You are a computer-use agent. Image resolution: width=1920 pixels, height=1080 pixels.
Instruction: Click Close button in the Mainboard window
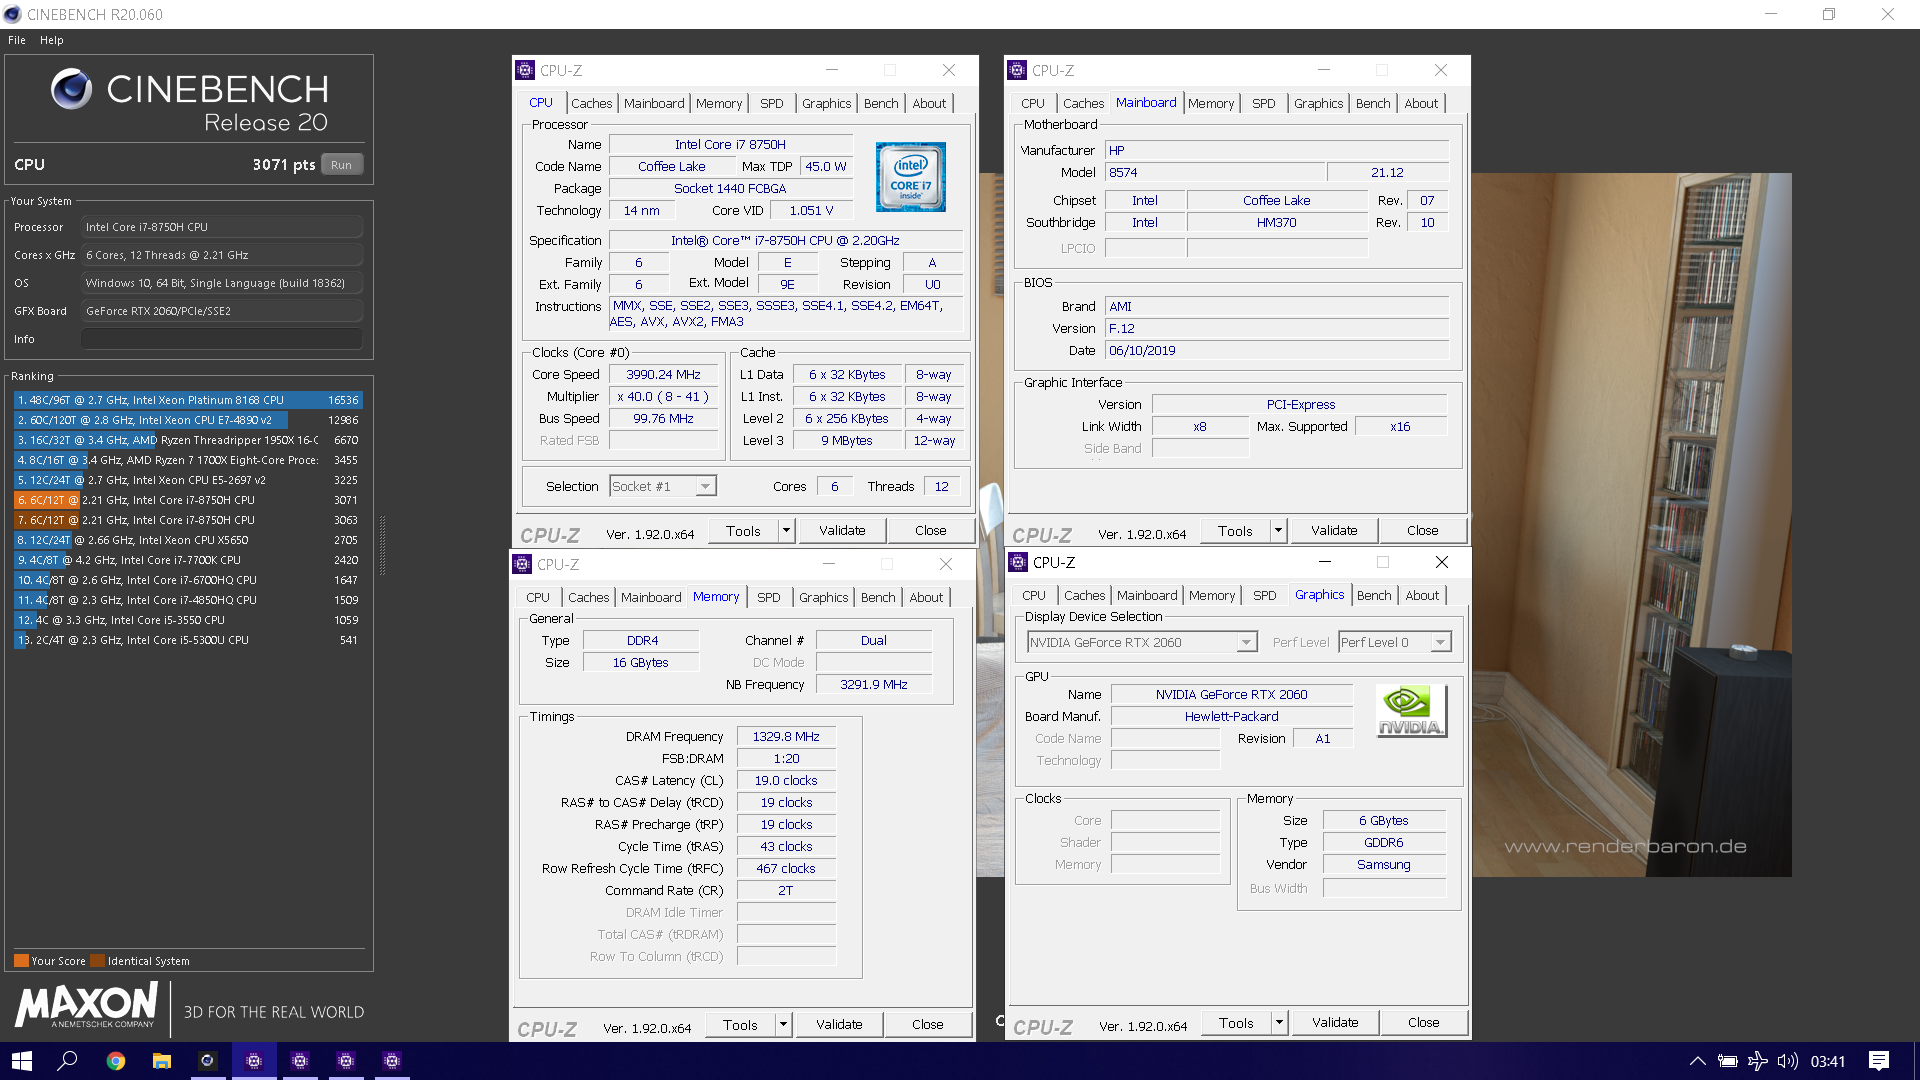pyautogui.click(x=1422, y=530)
